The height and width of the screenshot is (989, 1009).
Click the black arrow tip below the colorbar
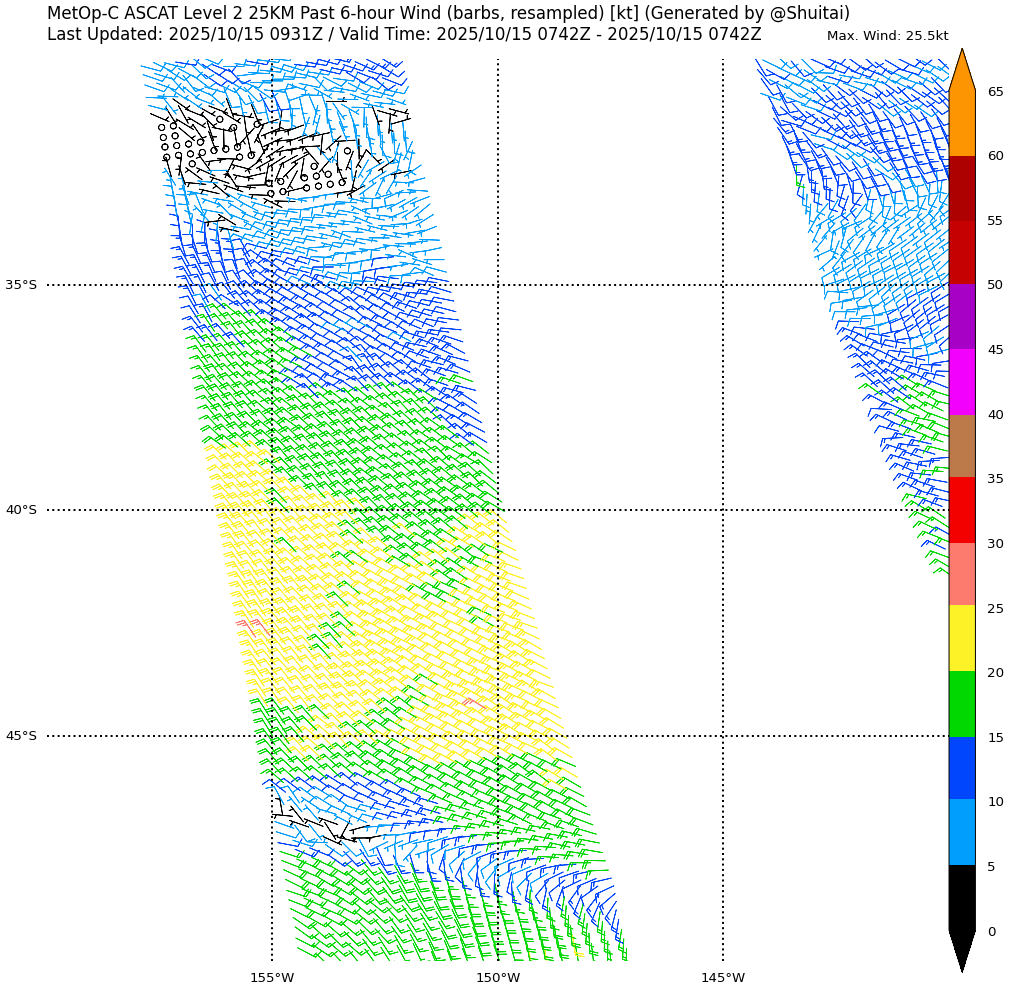[x=961, y=950]
